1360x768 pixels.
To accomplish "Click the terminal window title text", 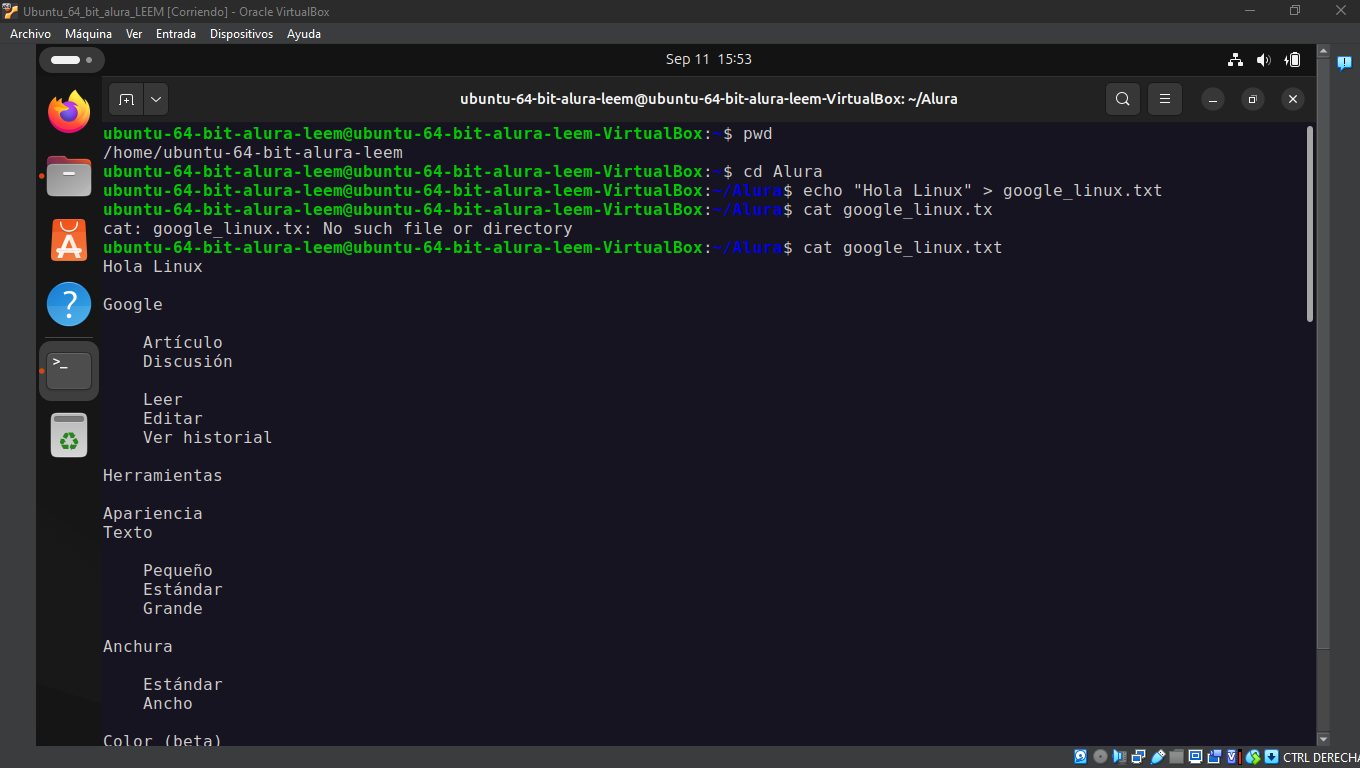I will click(709, 99).
